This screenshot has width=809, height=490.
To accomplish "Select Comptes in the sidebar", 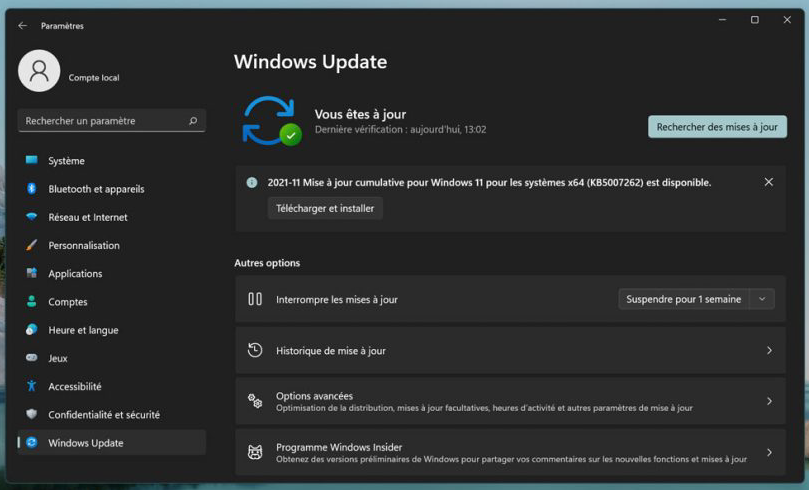I will (x=111, y=302).
